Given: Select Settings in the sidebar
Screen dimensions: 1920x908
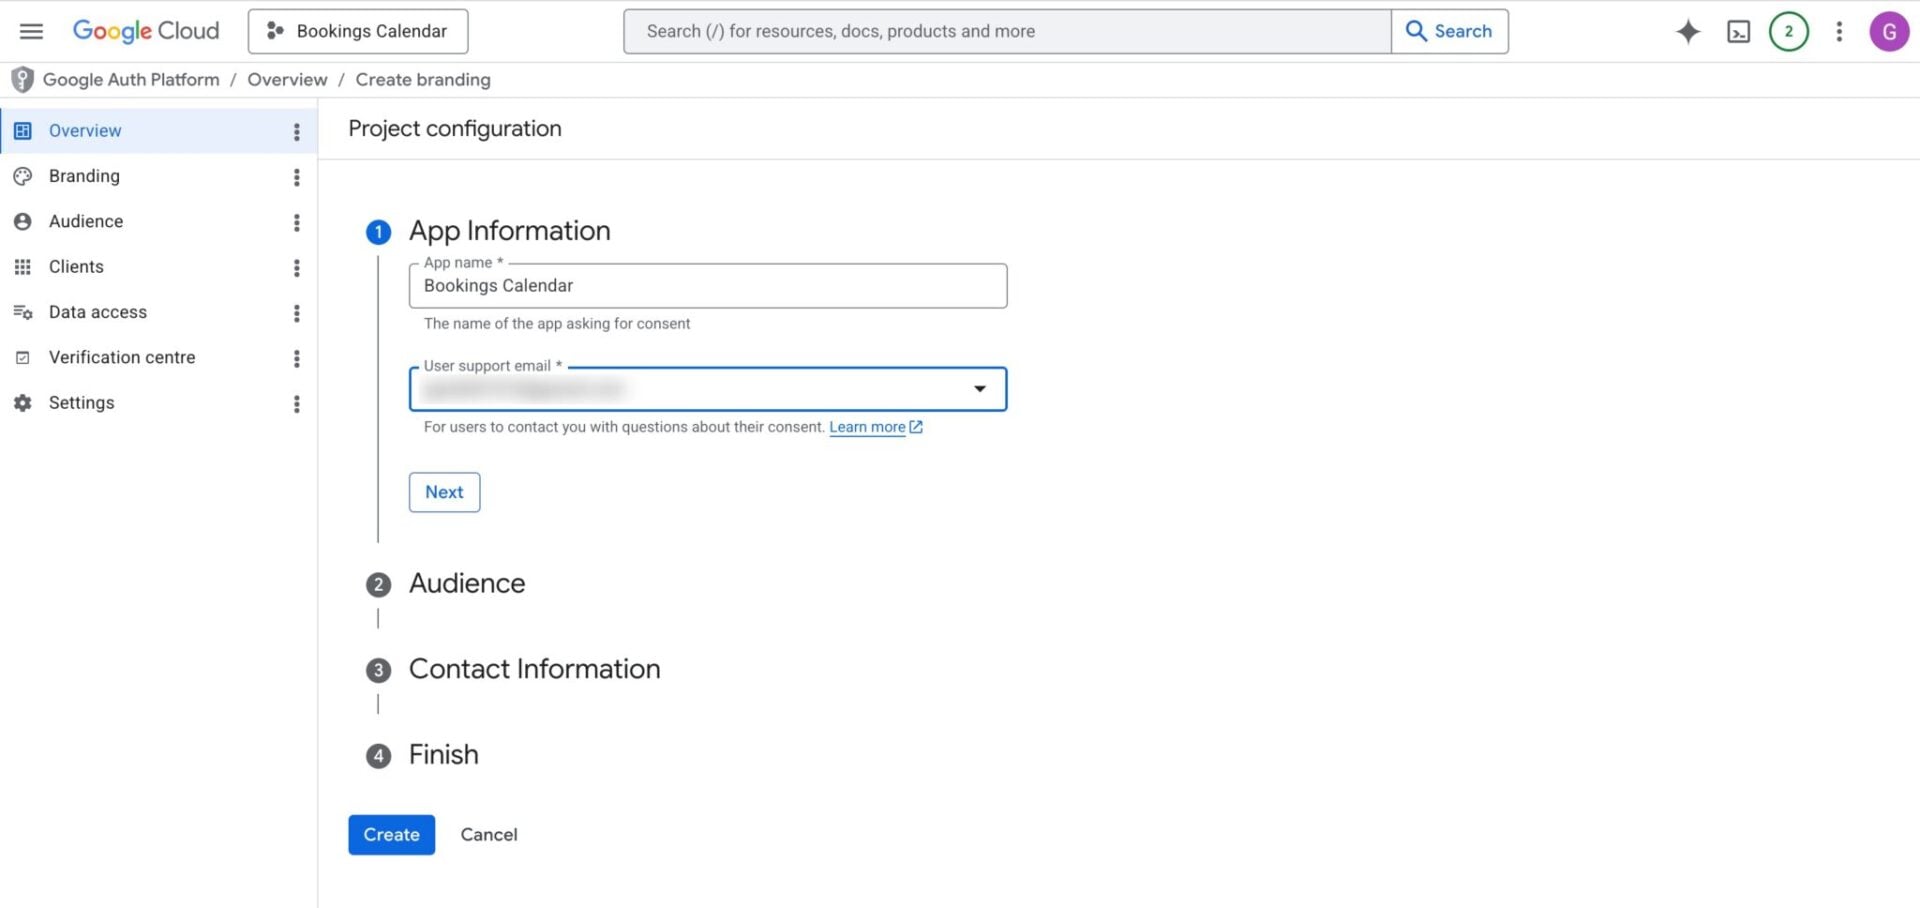Looking at the screenshot, I should point(159,403).
